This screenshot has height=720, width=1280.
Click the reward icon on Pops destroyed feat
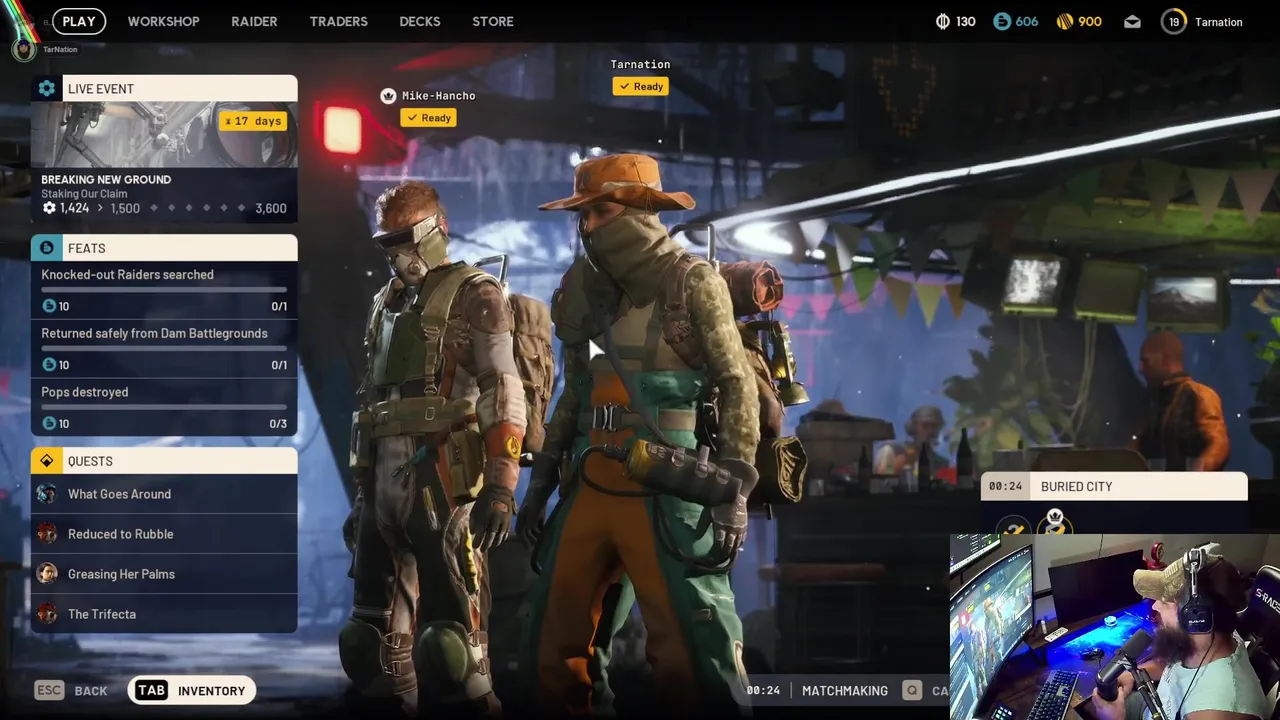pyautogui.click(x=49, y=424)
